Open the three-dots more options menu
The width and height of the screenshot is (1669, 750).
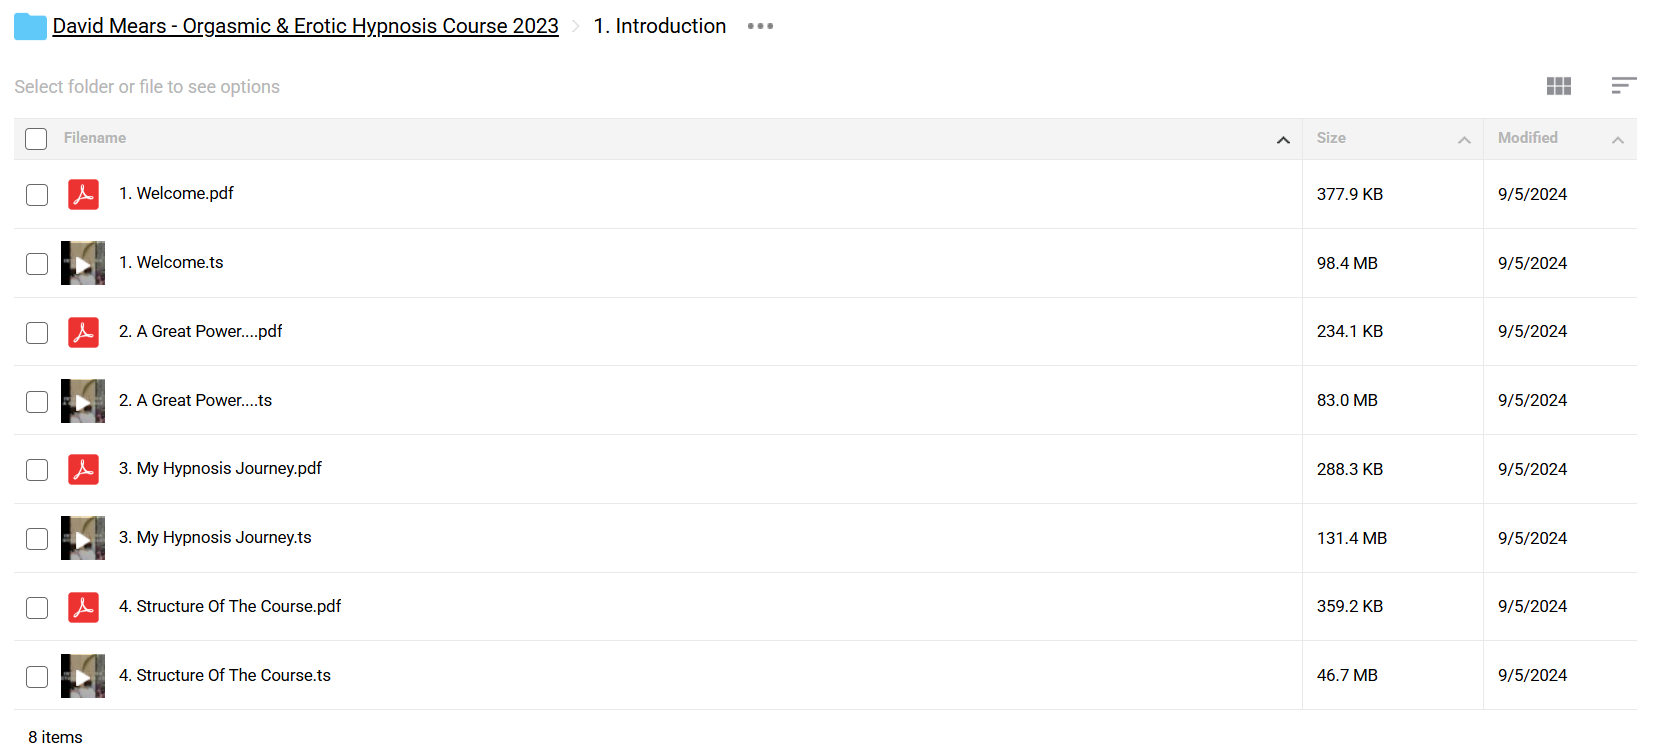(x=760, y=26)
